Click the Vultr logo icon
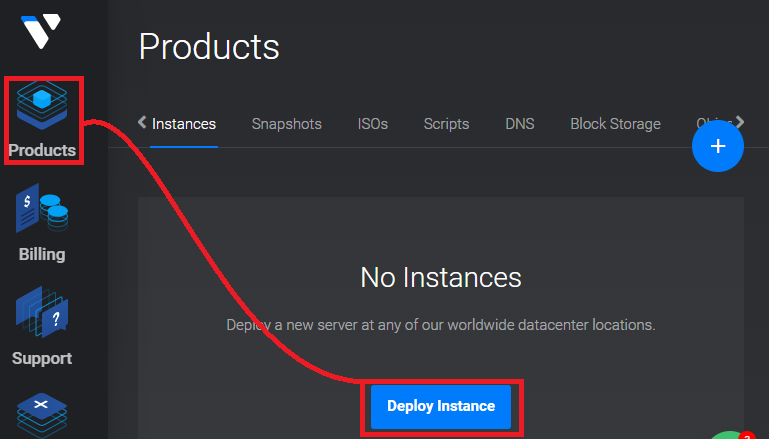Viewport: 769px width, 439px height. click(41, 31)
